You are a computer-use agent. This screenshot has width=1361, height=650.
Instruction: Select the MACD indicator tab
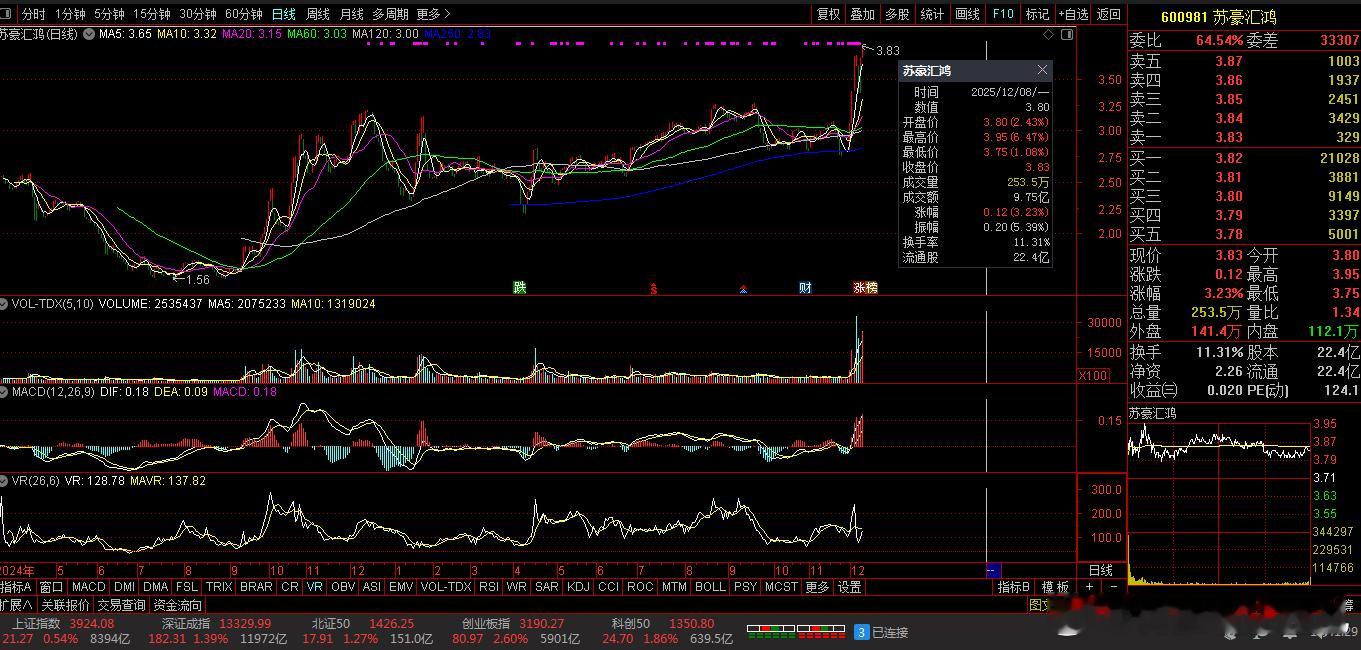pos(88,587)
